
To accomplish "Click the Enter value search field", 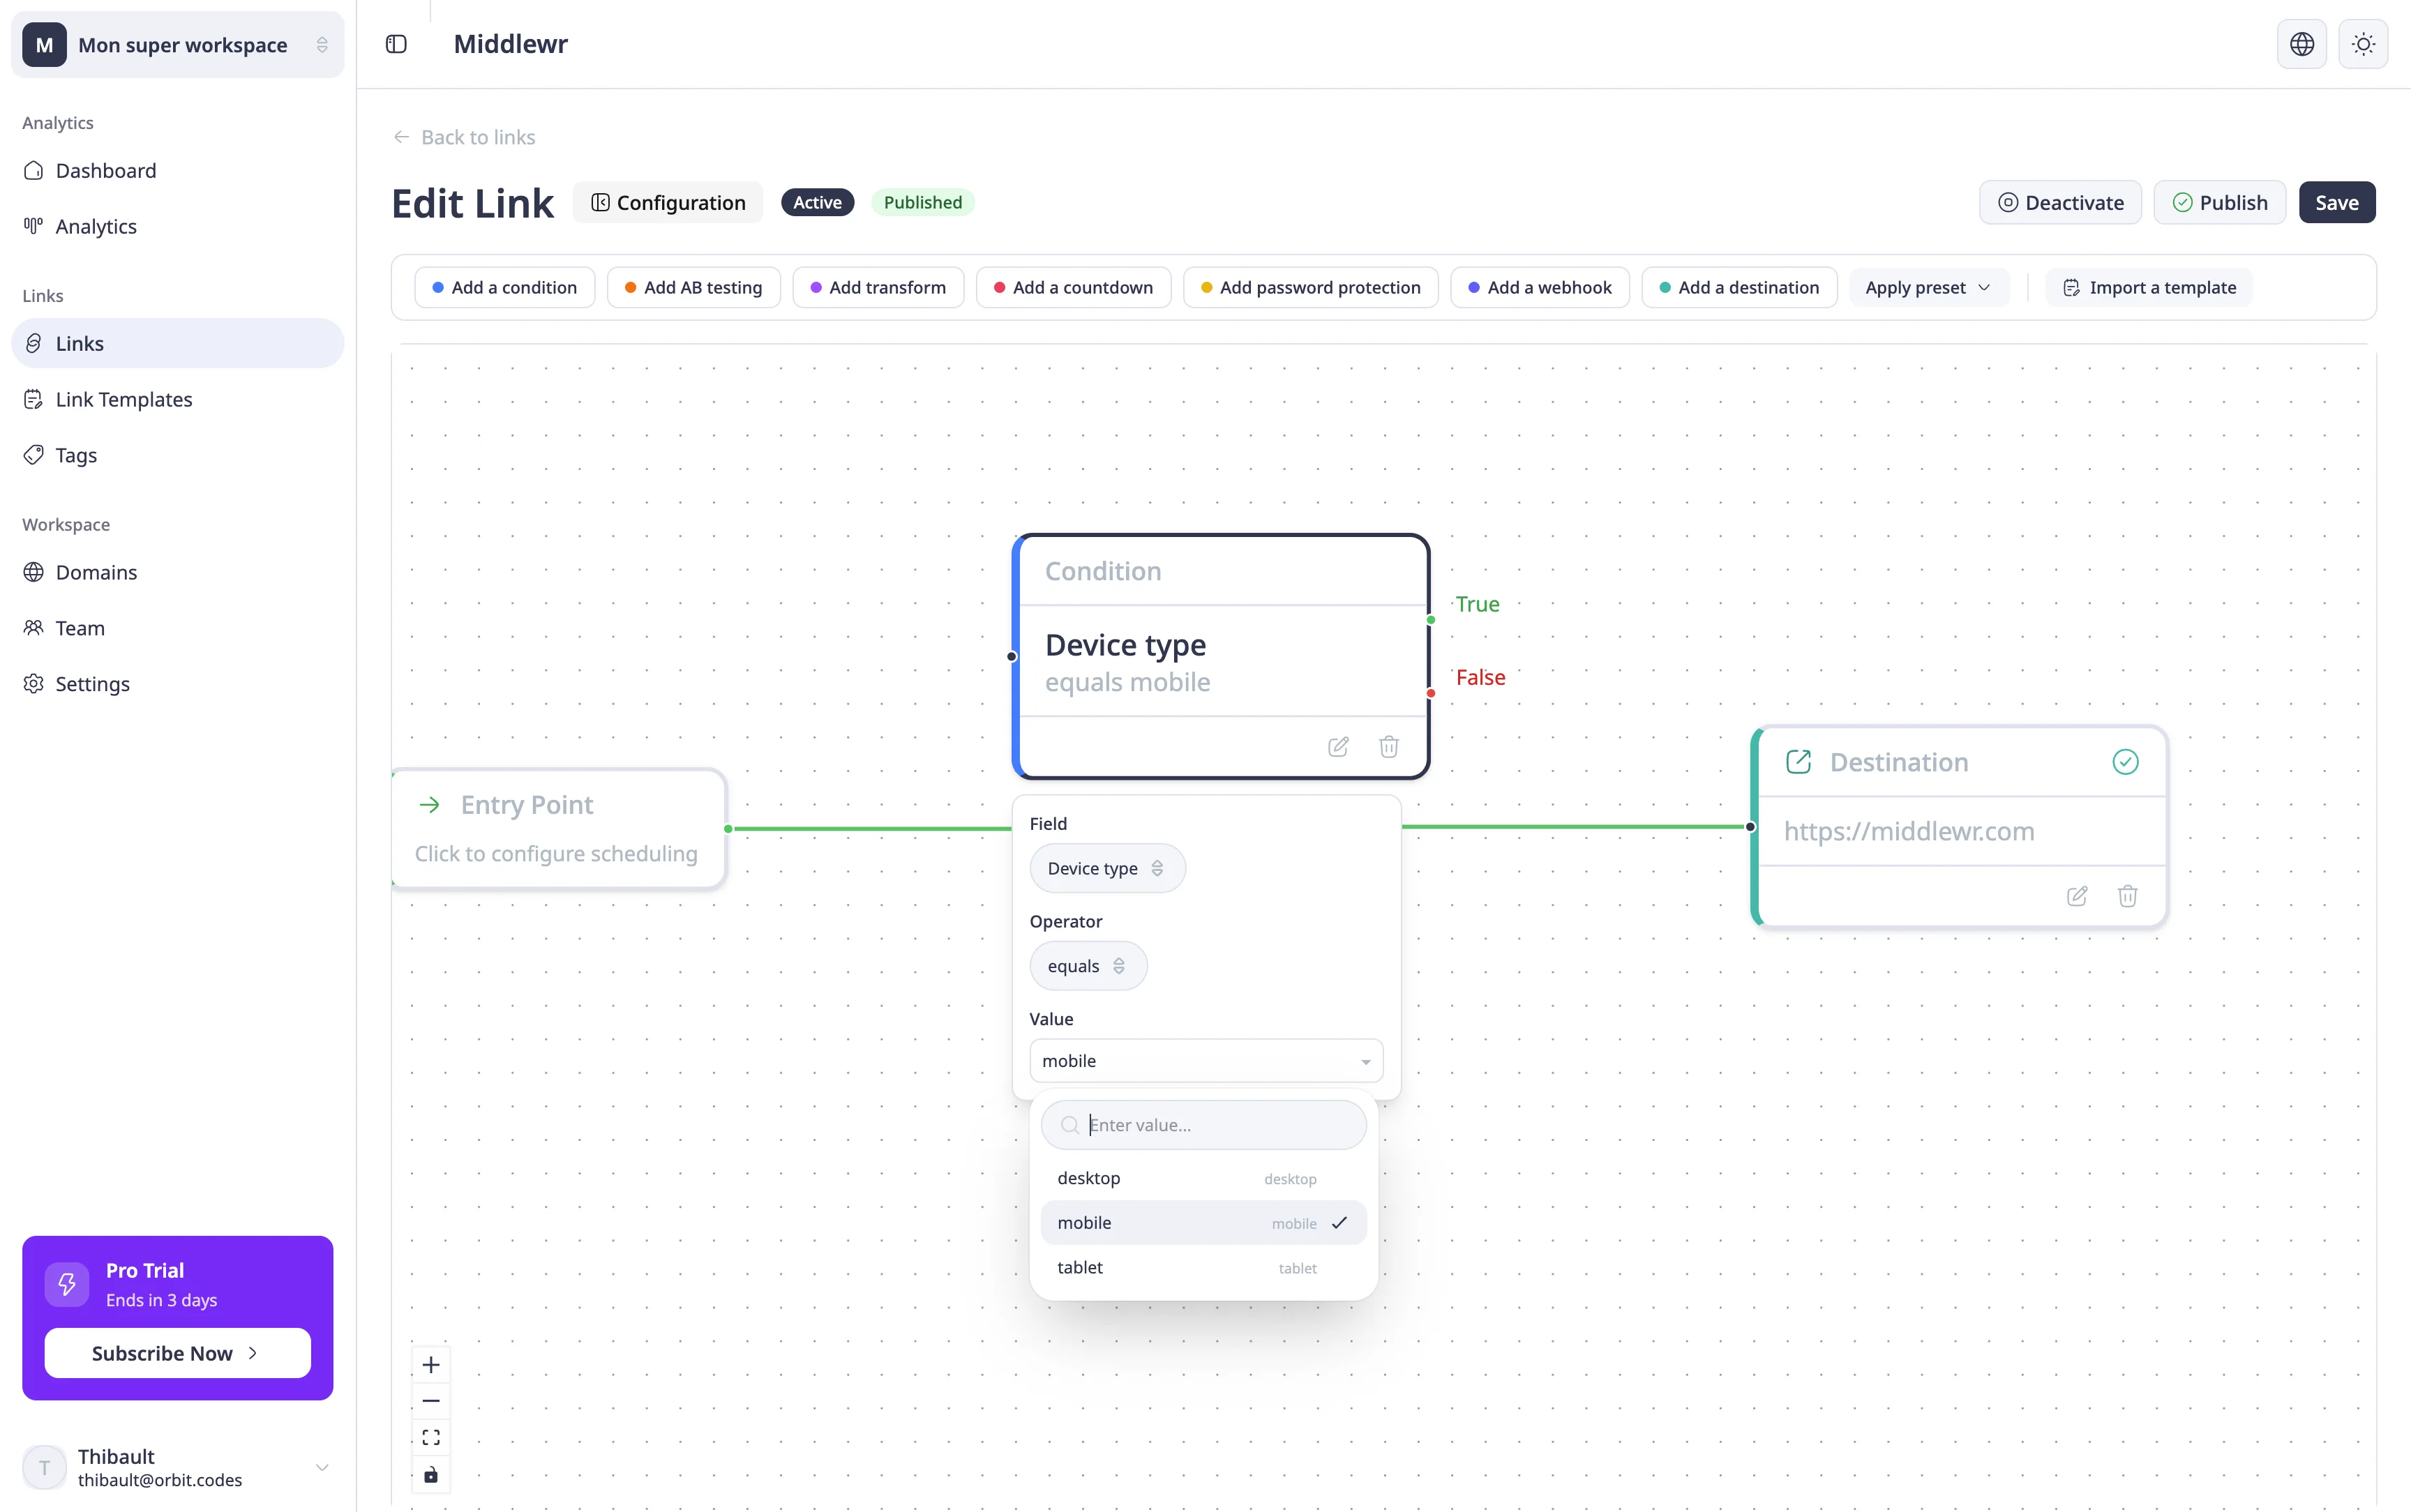I will (x=1203, y=1125).
